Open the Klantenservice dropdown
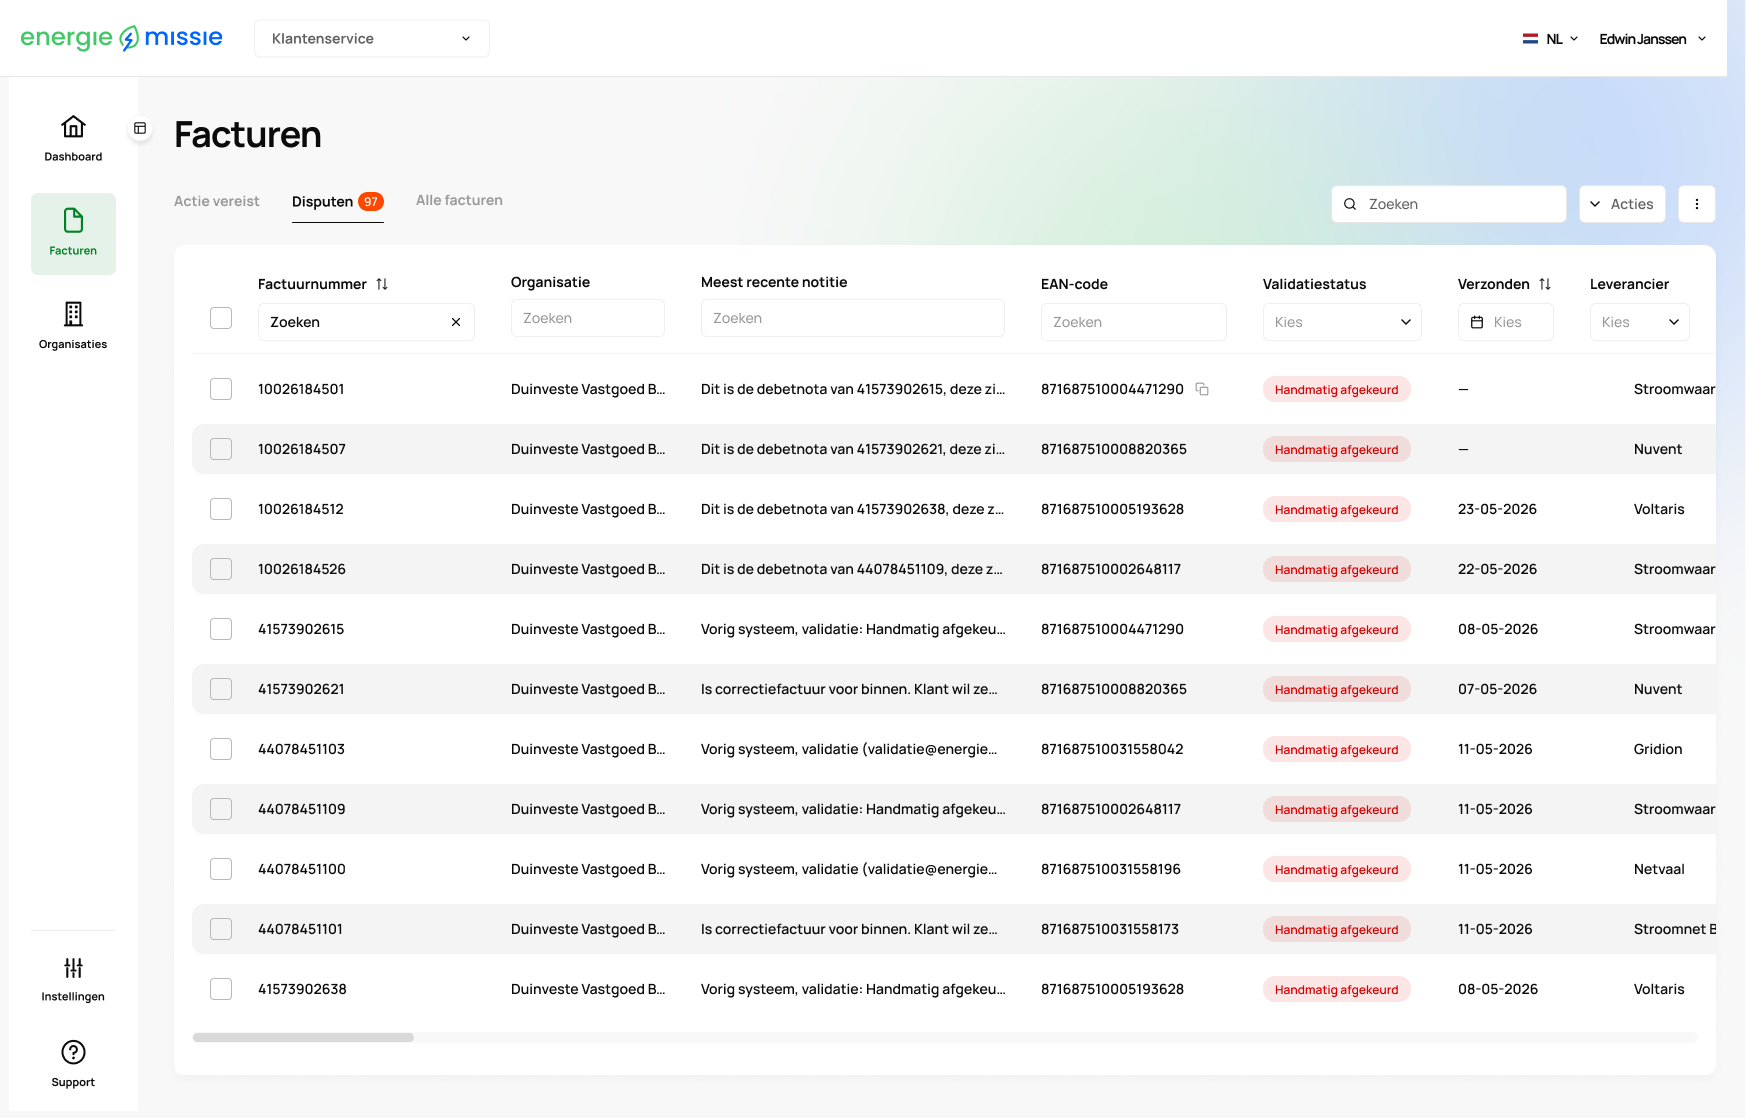The image size is (1746, 1118). point(372,38)
